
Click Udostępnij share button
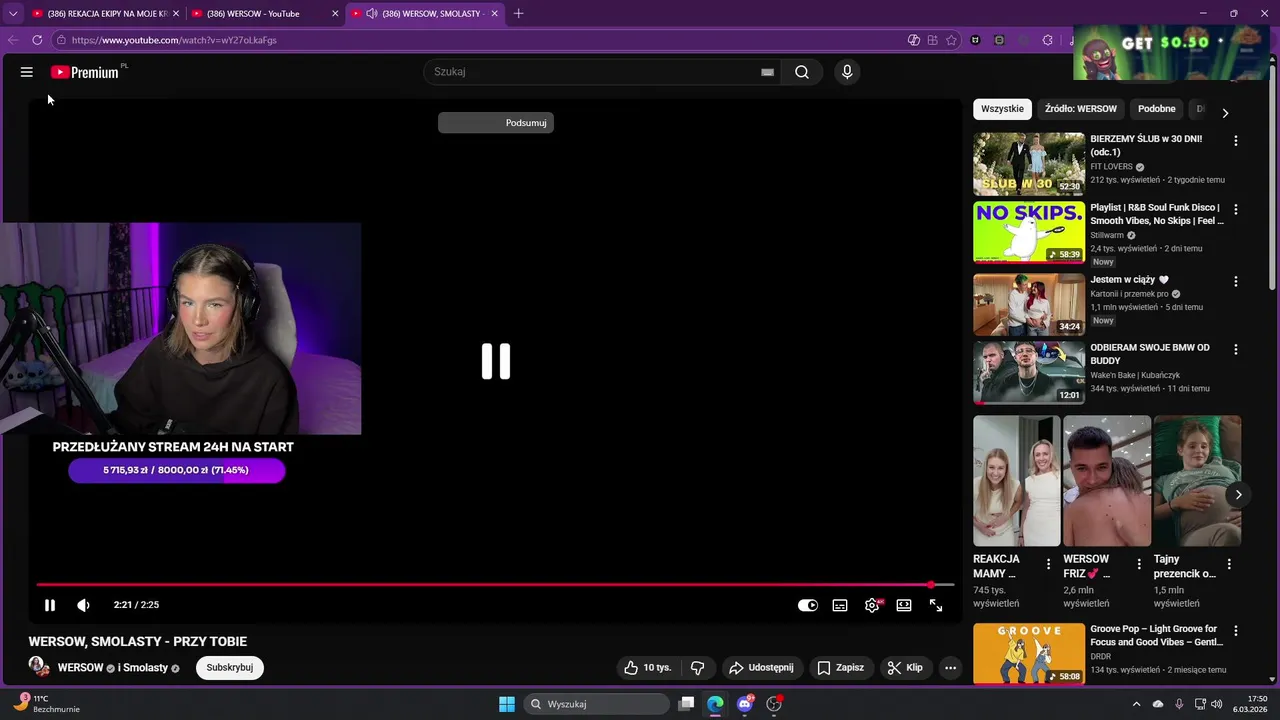pos(761,668)
